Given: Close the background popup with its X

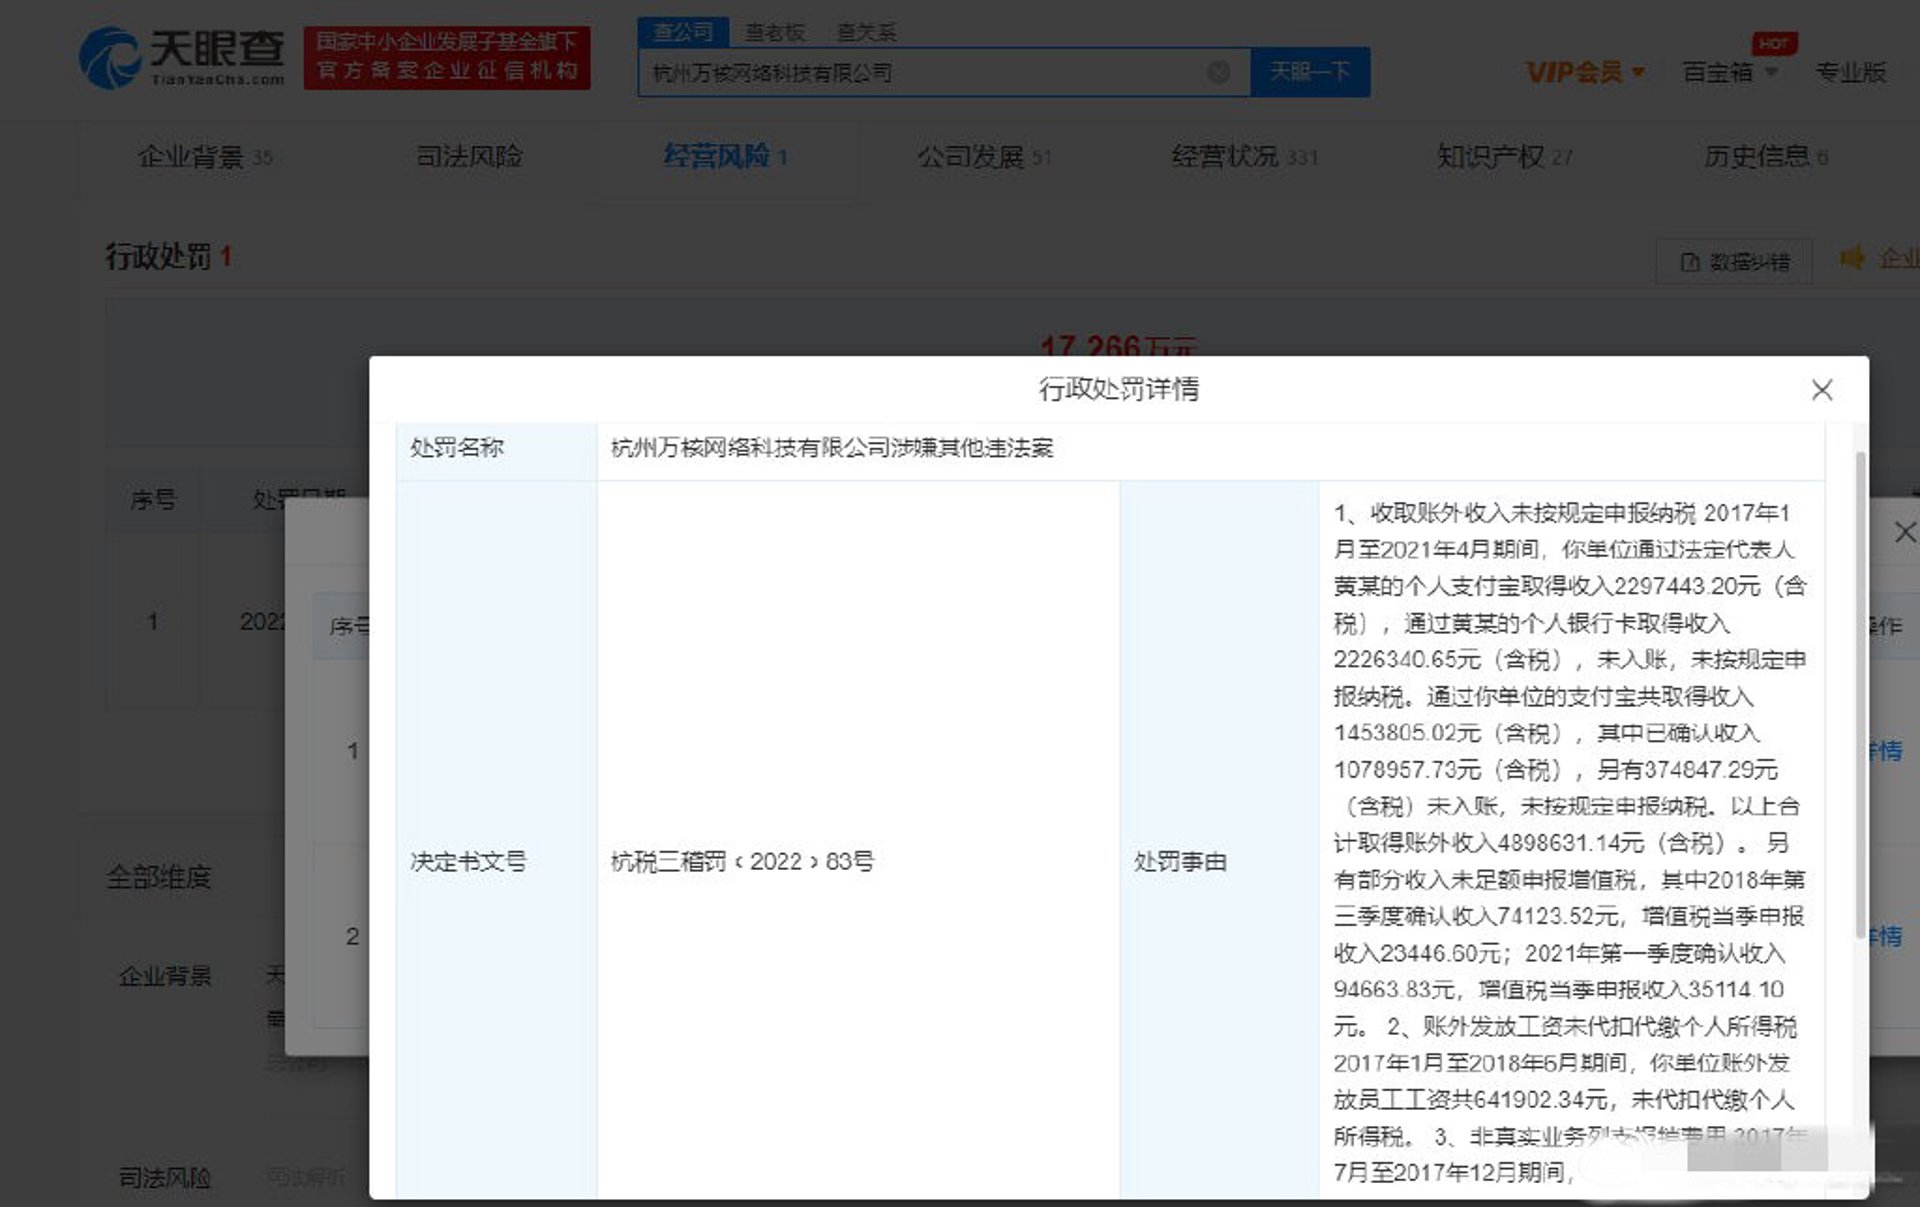Looking at the screenshot, I should click(x=1904, y=533).
